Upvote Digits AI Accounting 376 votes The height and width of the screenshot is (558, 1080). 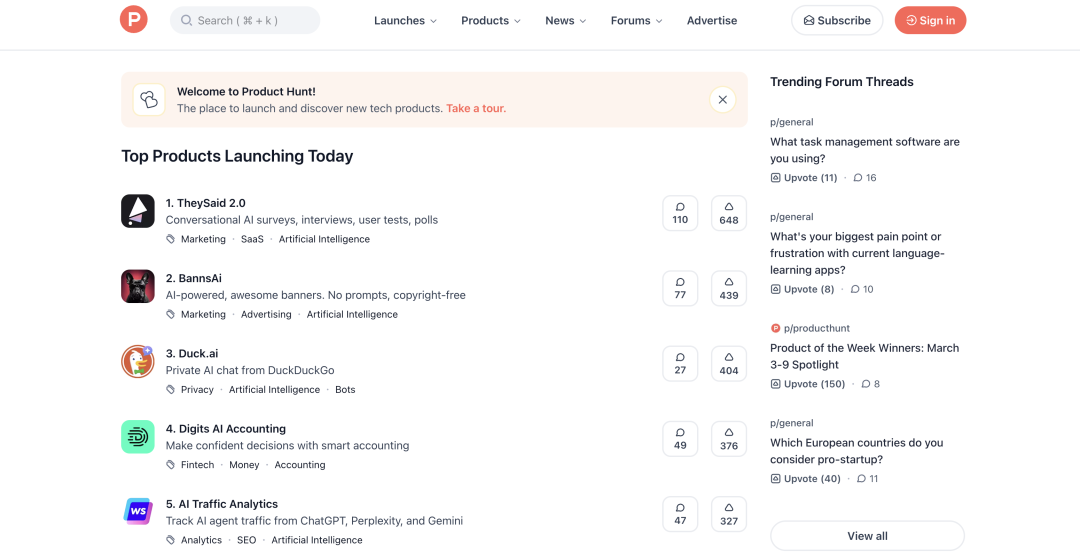(729, 439)
